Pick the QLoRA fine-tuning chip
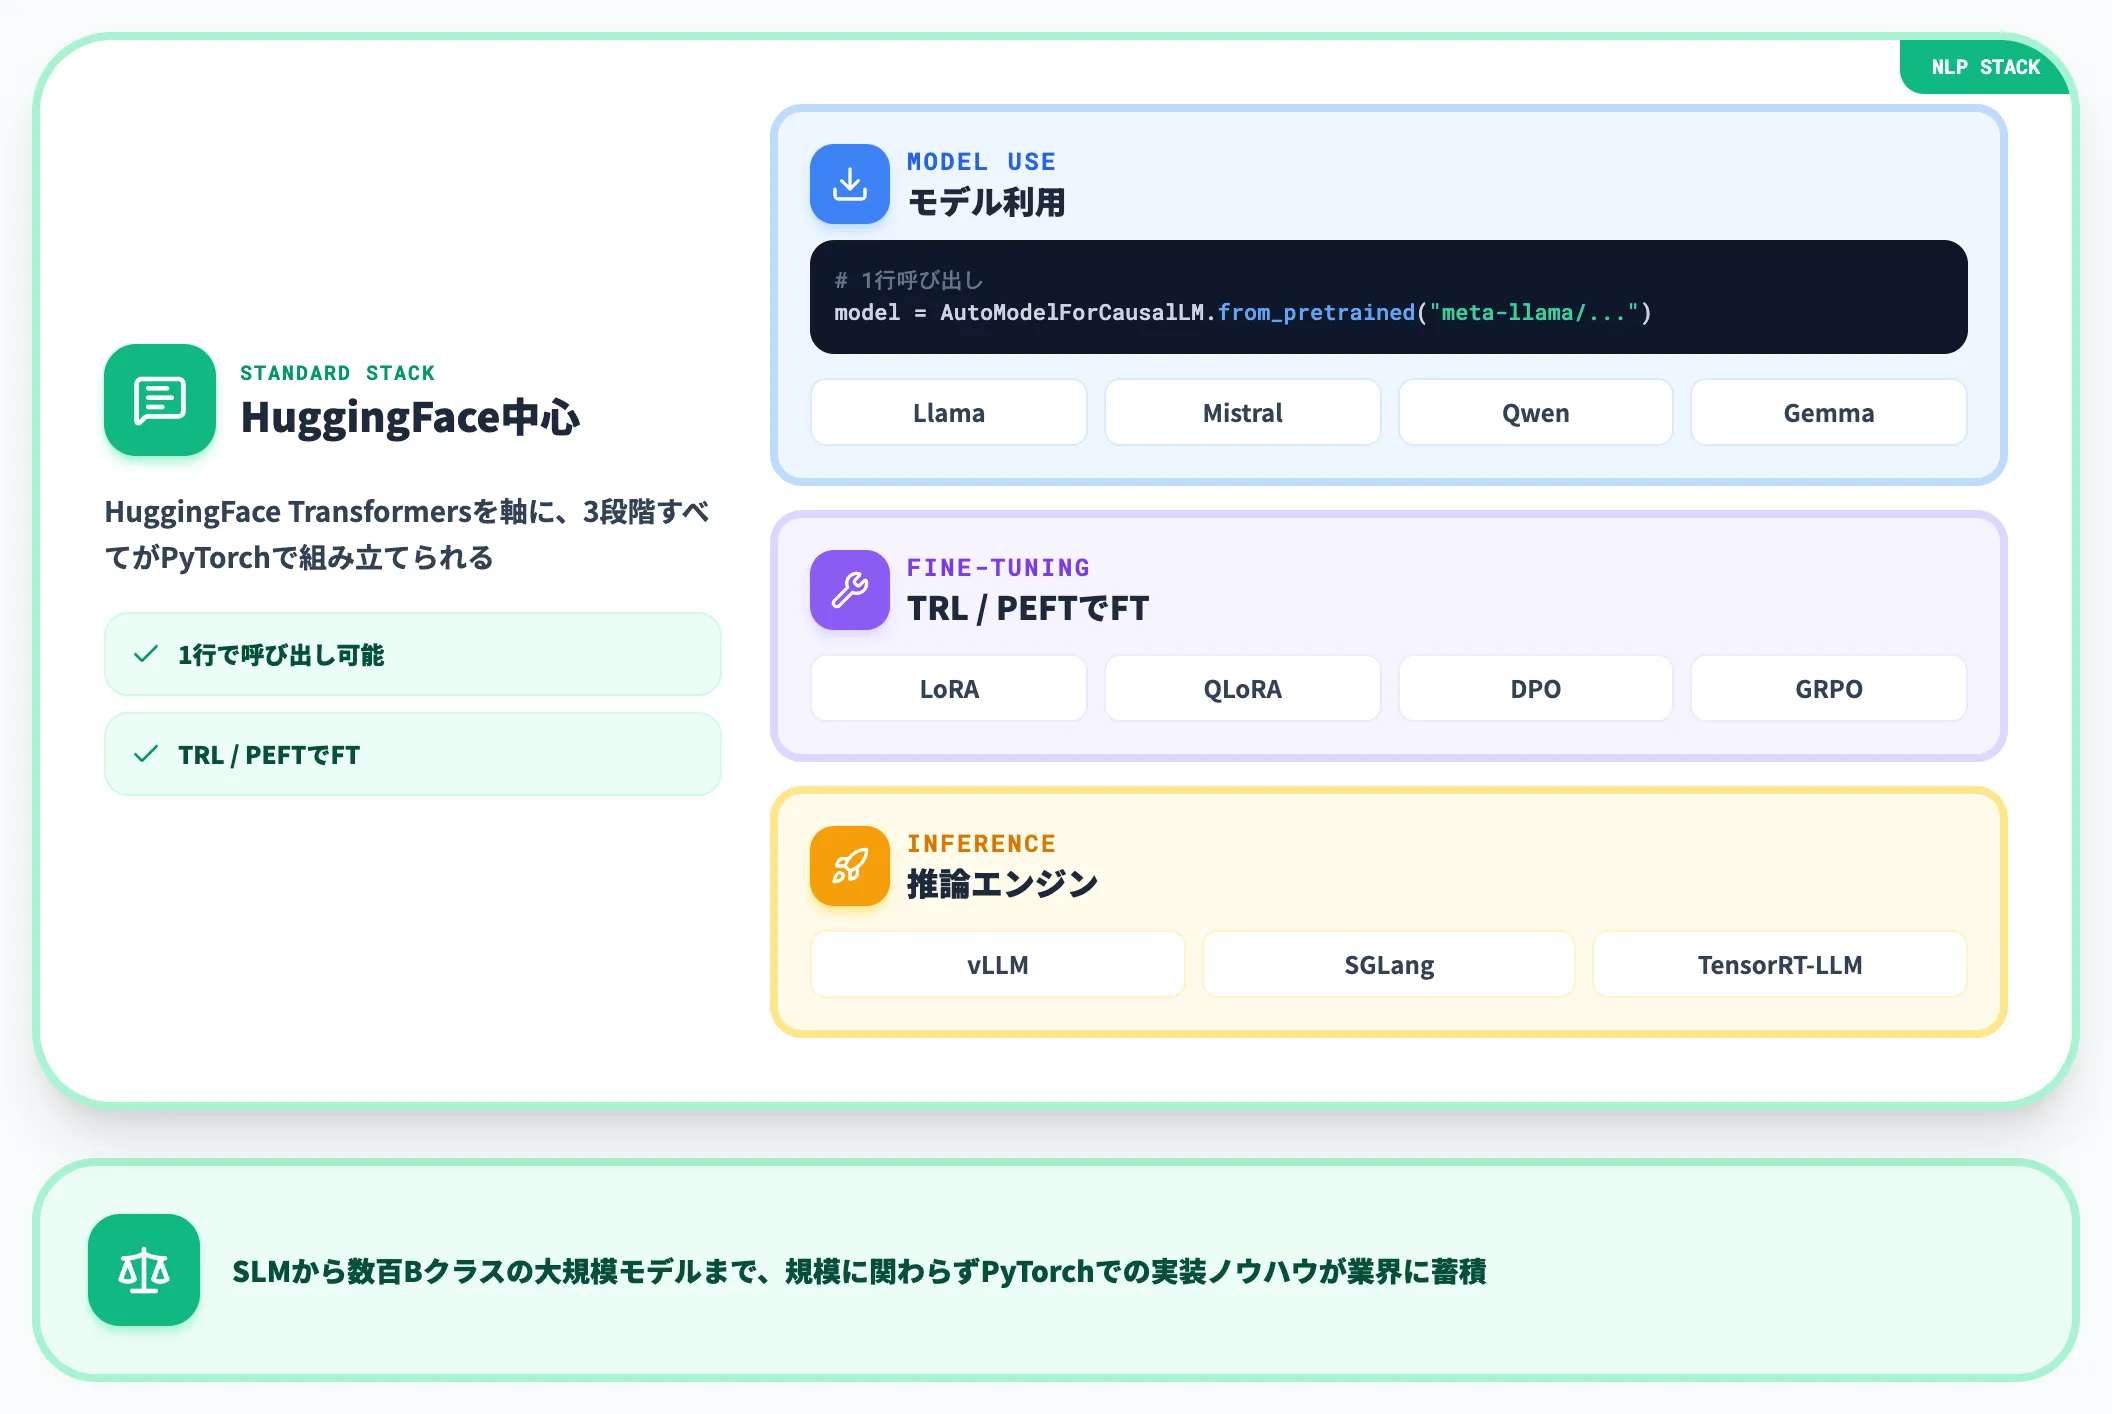 pos(1242,688)
